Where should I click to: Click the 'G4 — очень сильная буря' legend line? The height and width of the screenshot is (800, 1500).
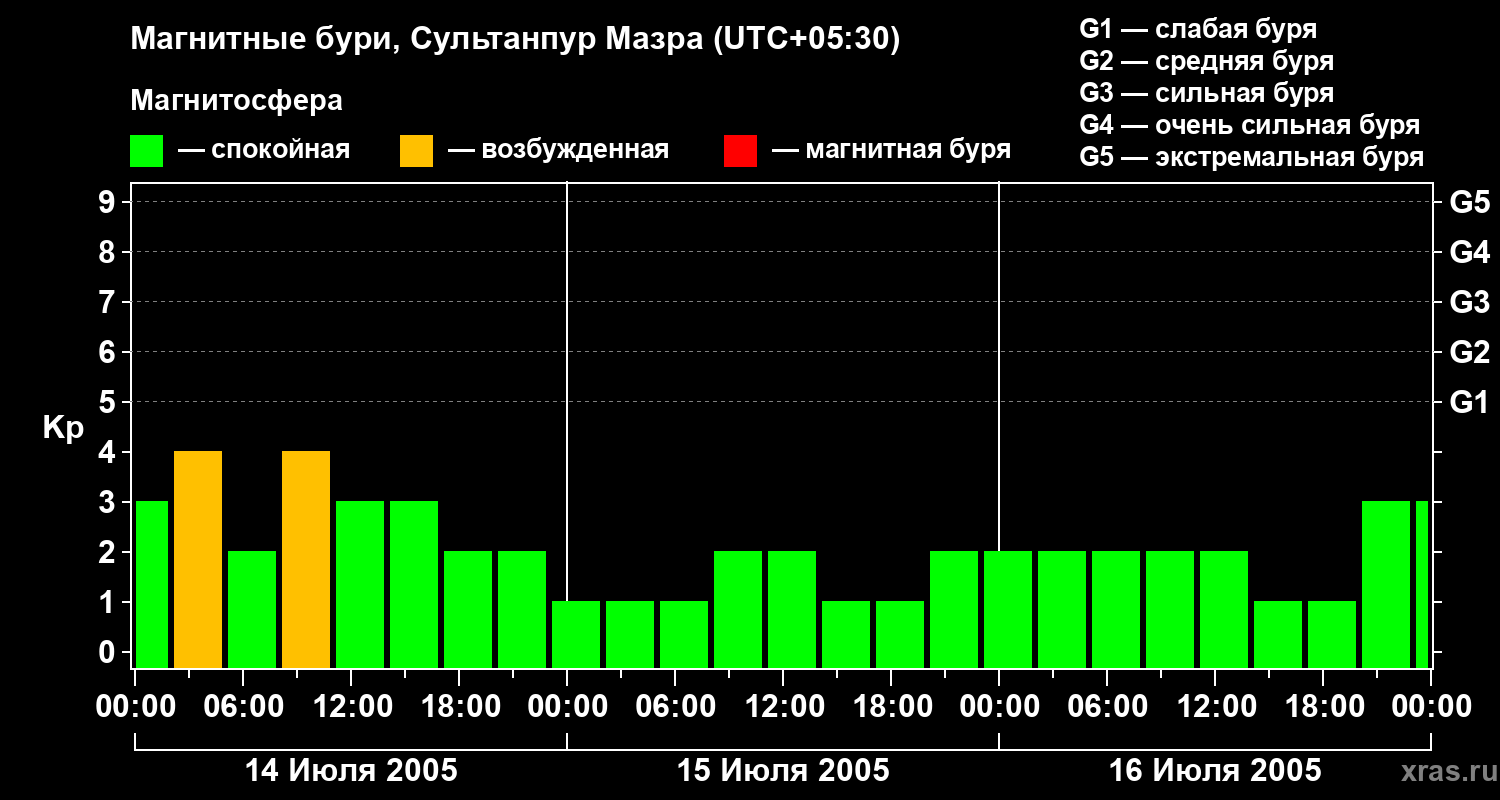tap(1249, 125)
